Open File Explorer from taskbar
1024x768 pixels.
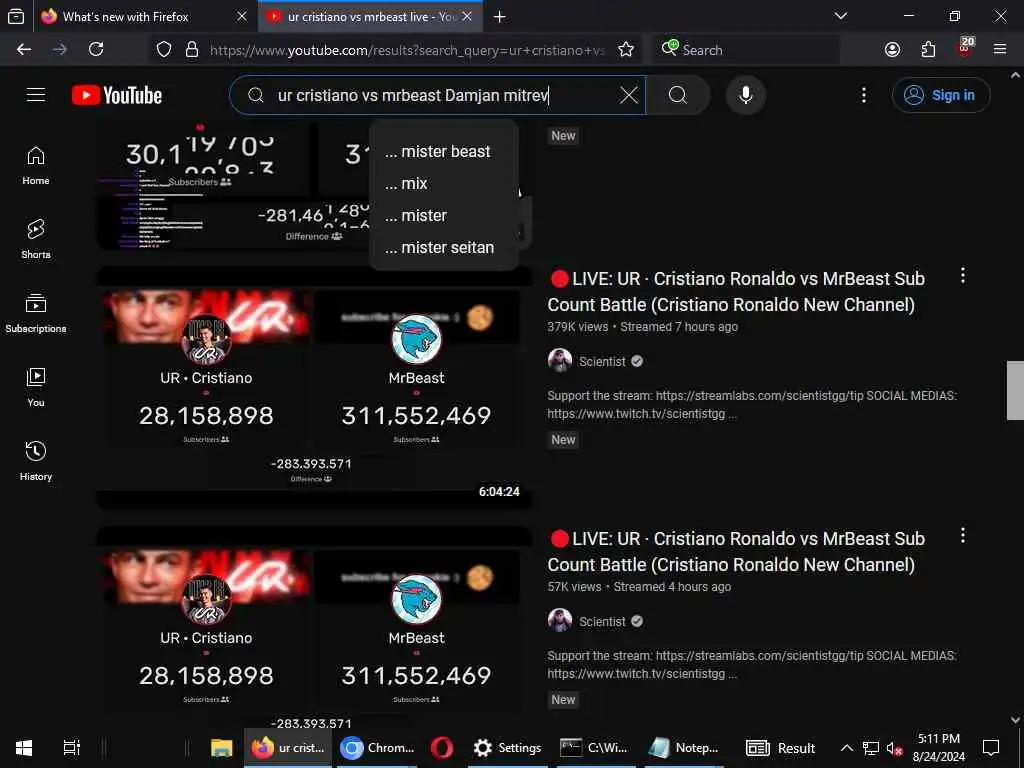coord(221,748)
